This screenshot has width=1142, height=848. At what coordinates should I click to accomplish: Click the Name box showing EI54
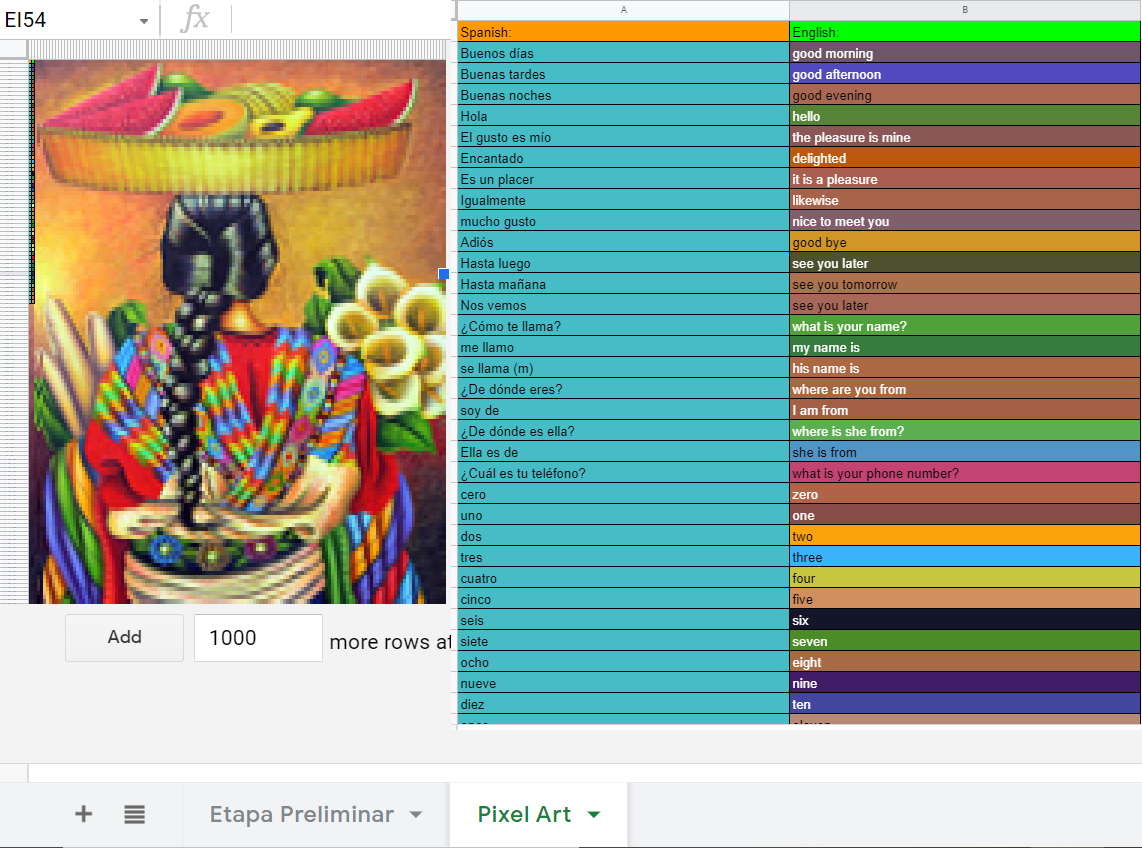click(65, 20)
